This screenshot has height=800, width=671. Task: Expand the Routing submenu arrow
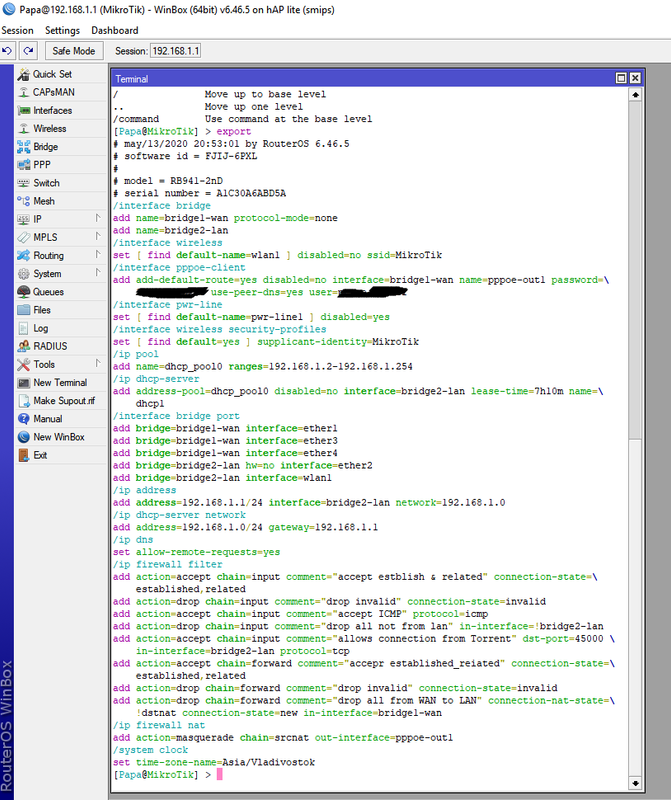point(98,255)
